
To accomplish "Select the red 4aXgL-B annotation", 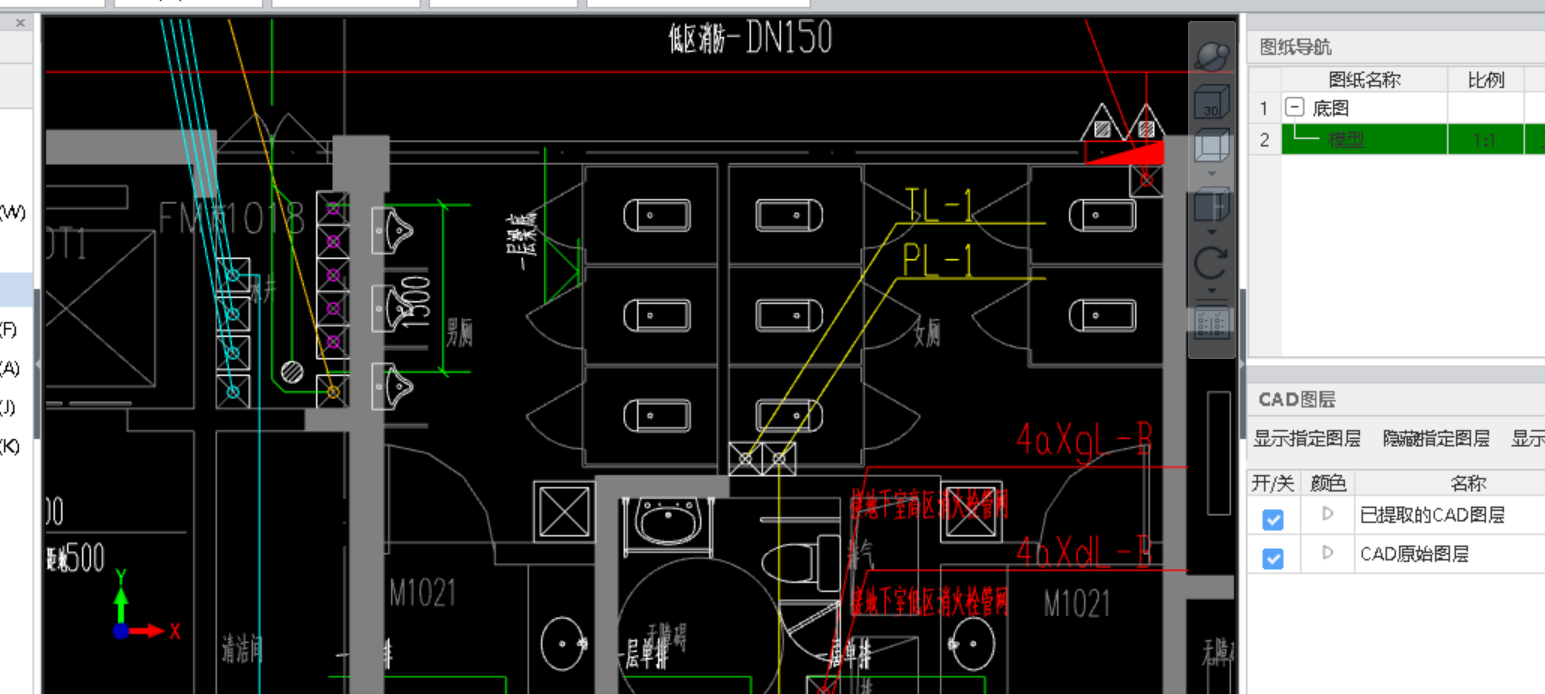I will pos(1084,438).
